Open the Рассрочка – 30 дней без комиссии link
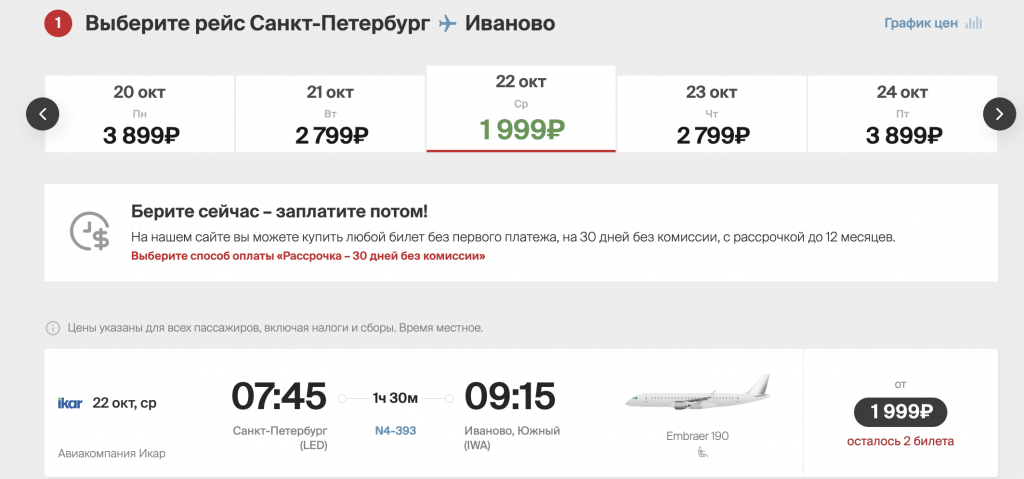1024x479 pixels. (308, 256)
